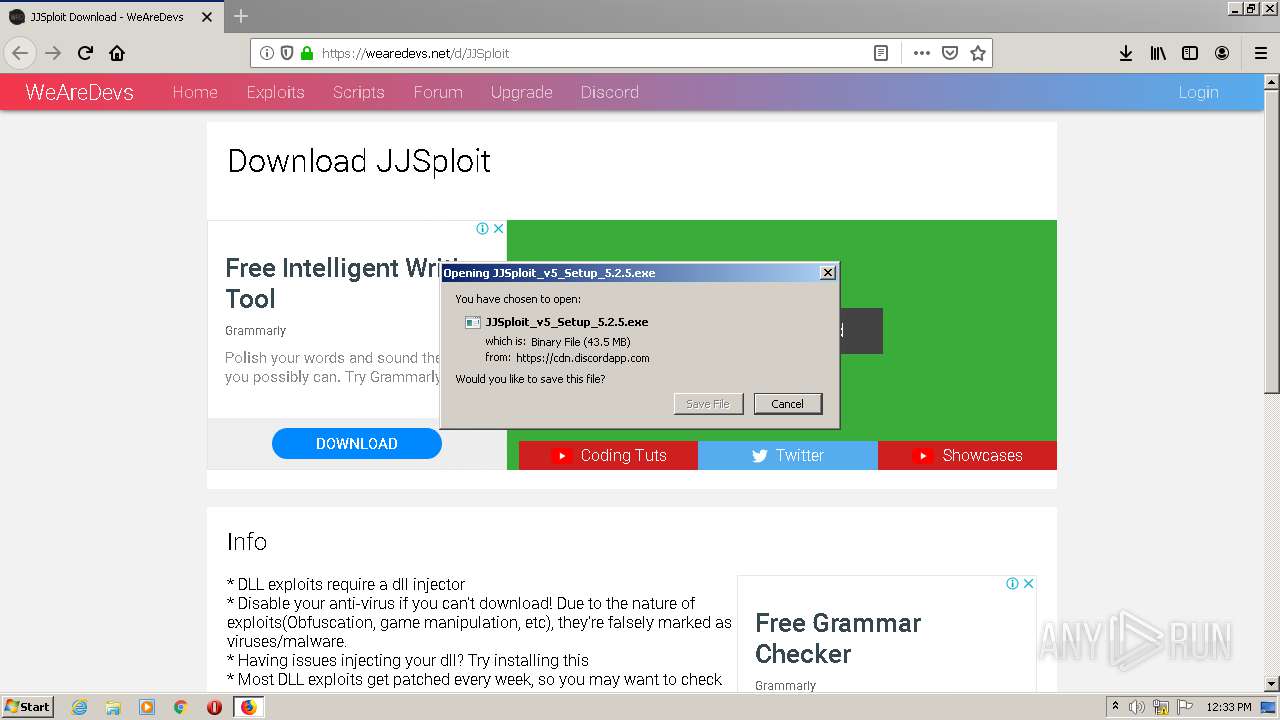Click the scrollbar down arrow

1271,684
